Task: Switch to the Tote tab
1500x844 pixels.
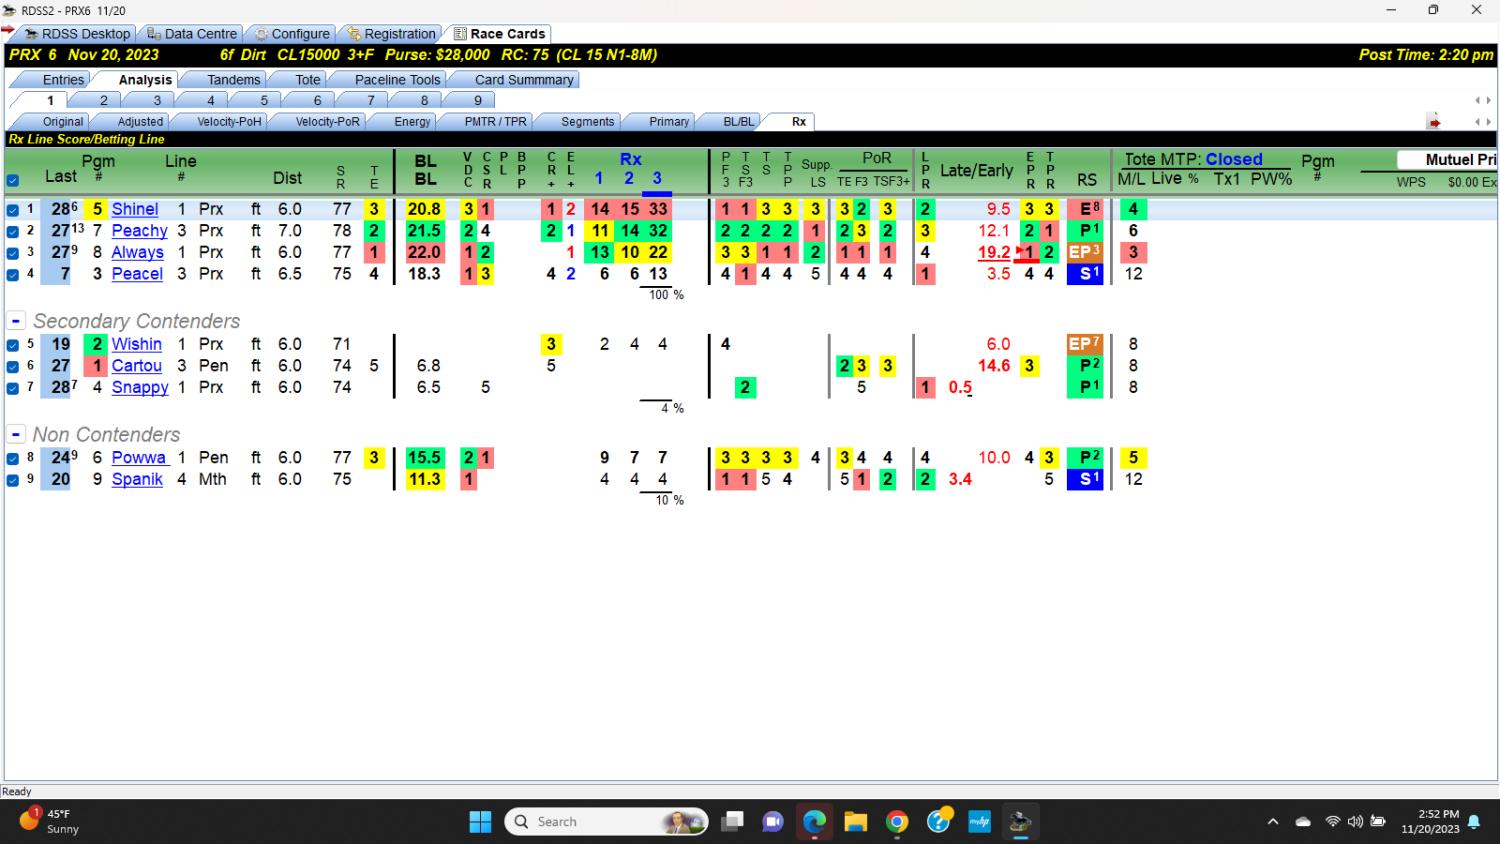Action: pyautogui.click(x=308, y=80)
